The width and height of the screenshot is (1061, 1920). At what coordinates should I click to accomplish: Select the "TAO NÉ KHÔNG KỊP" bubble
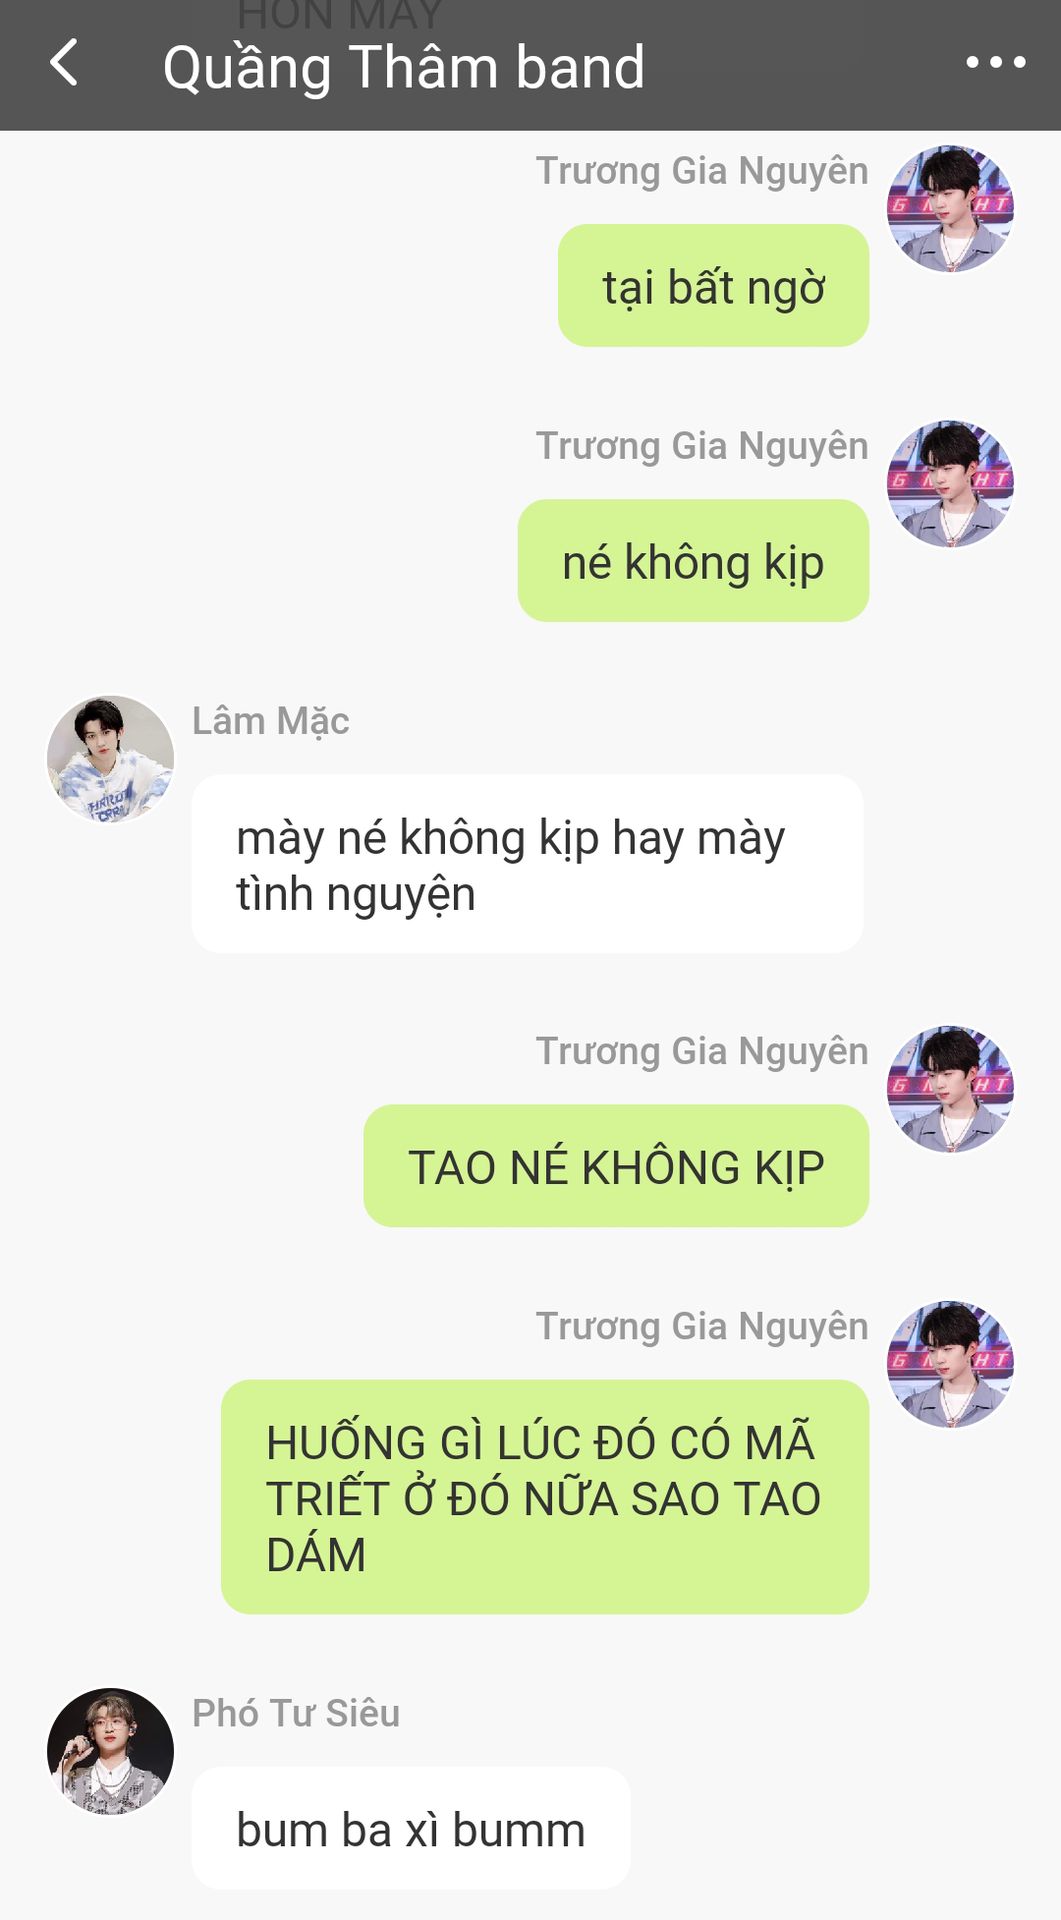coord(616,1166)
